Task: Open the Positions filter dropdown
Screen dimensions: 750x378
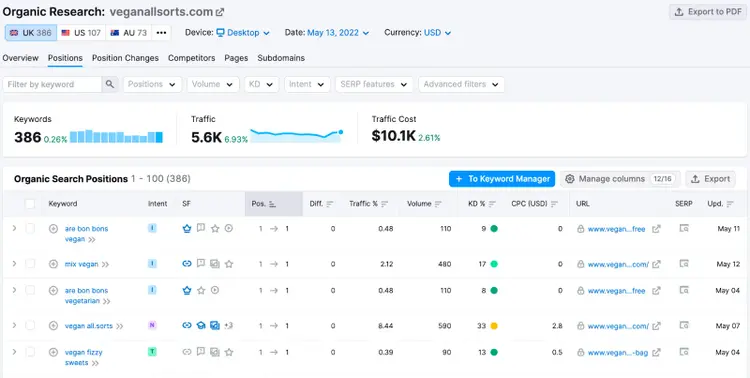Action: coord(152,84)
